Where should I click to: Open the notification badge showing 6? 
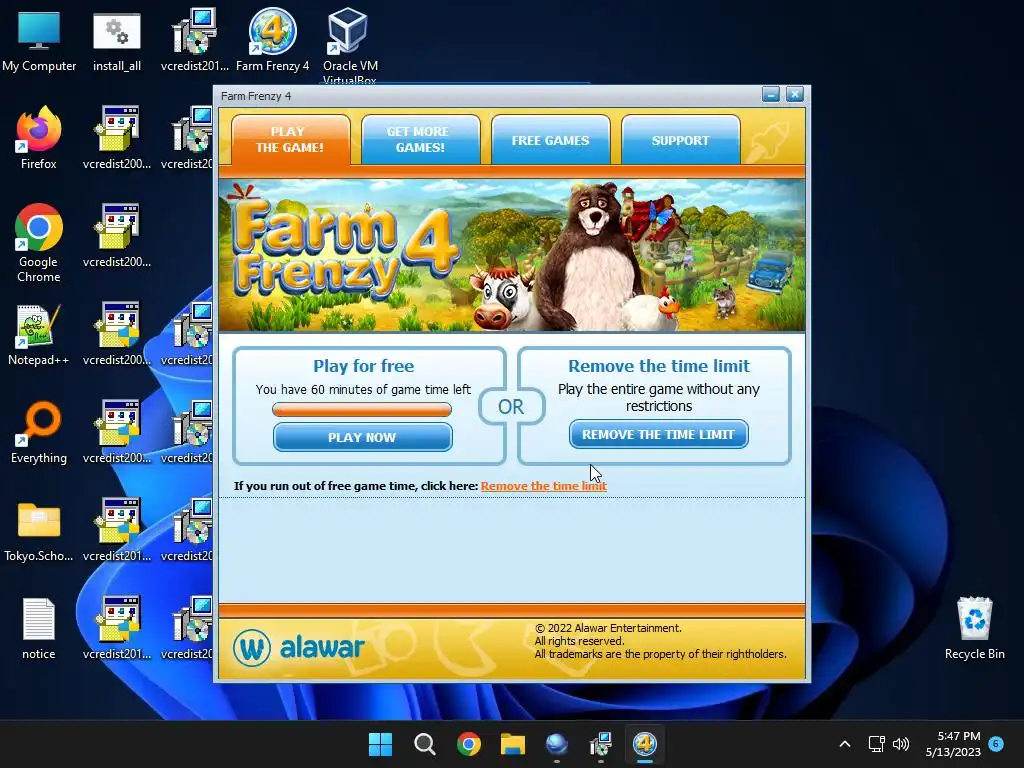click(x=996, y=743)
